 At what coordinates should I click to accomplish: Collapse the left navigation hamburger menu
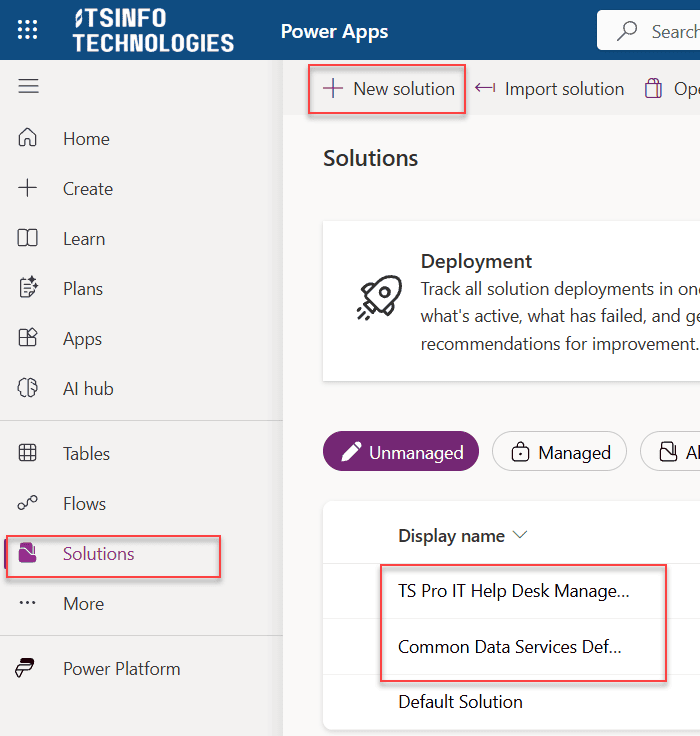pos(28,86)
